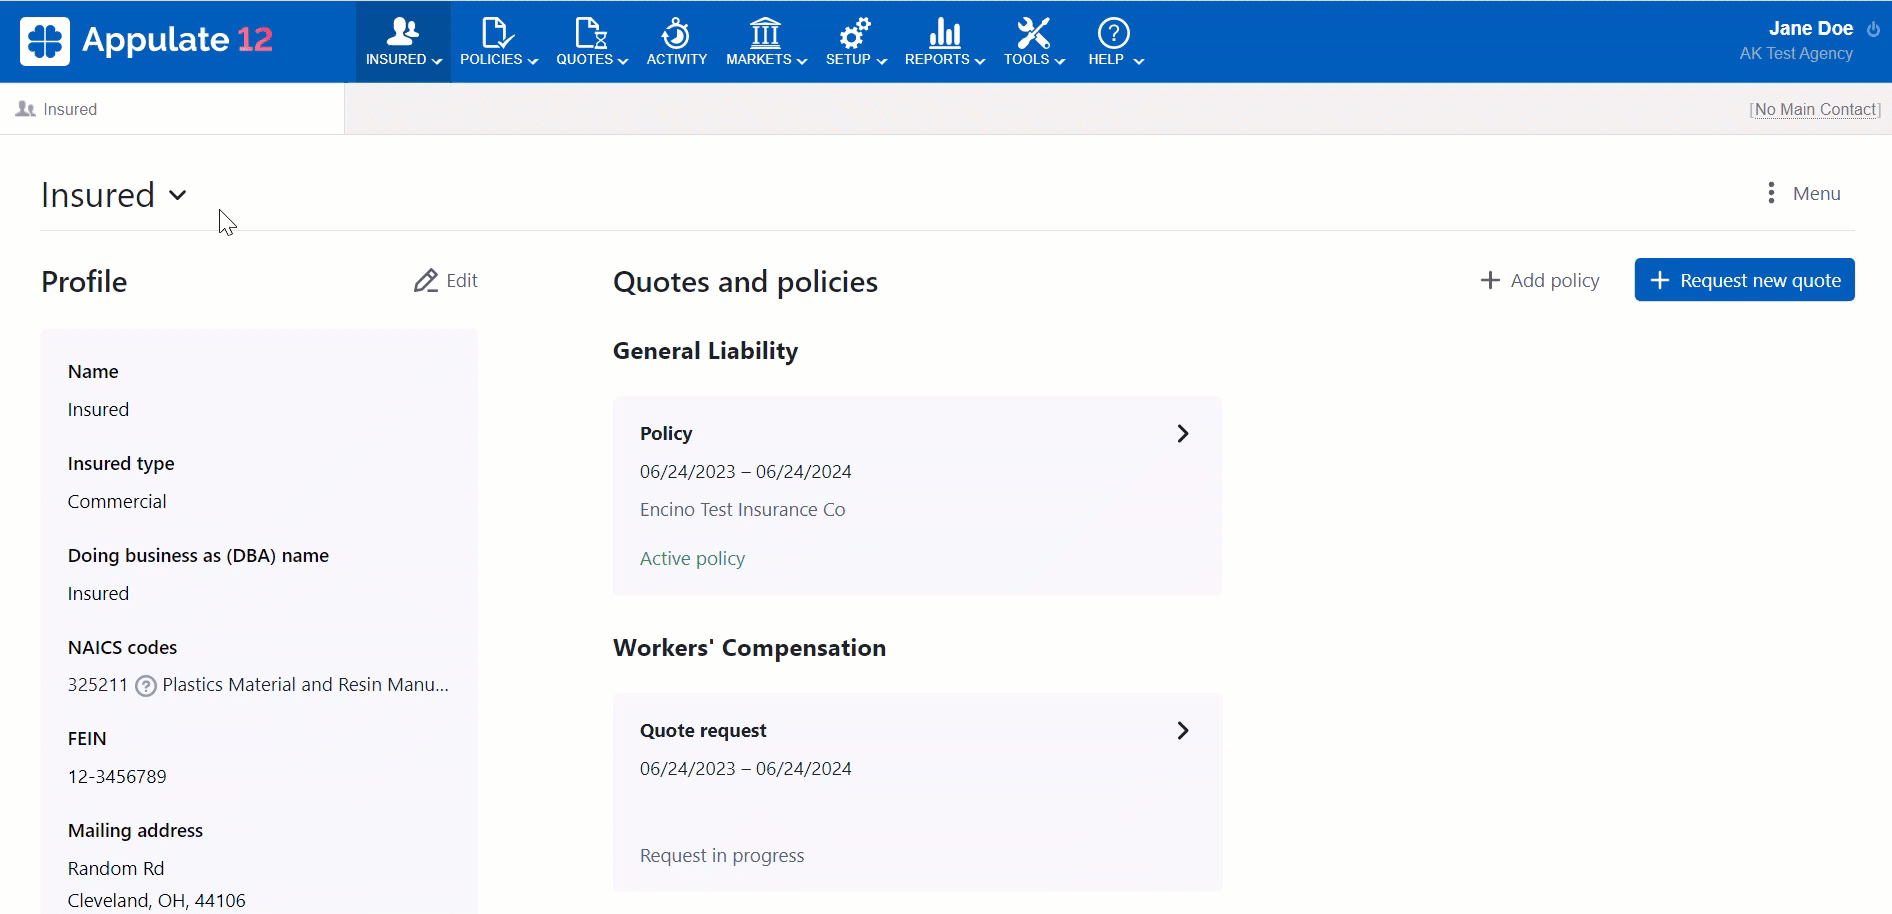Screen dimensions: 1892x914
Task: Click the power logout icon
Action: click(1873, 29)
